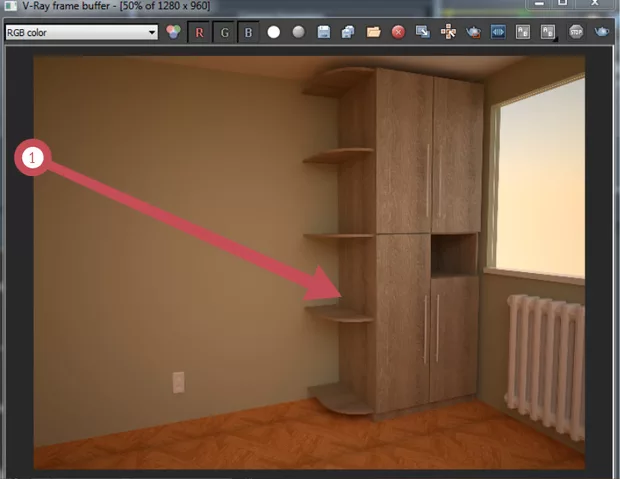The height and width of the screenshot is (479, 620).
Task: Toggle the blue channel button
Action: [248, 32]
